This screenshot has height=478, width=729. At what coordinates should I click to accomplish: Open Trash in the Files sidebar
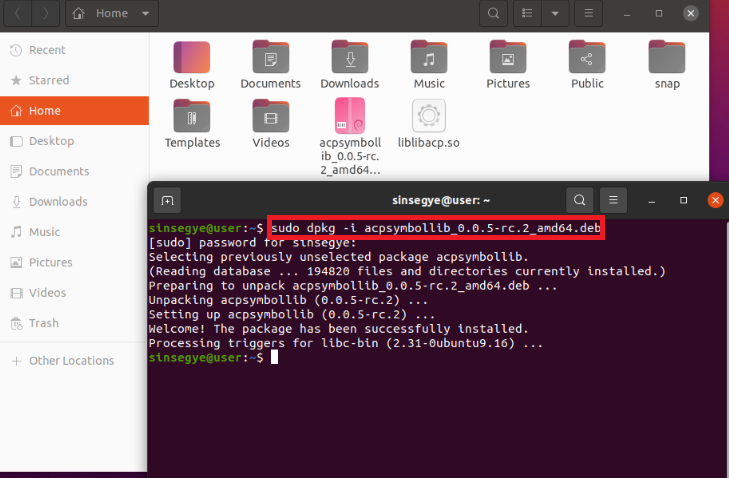tap(74, 323)
